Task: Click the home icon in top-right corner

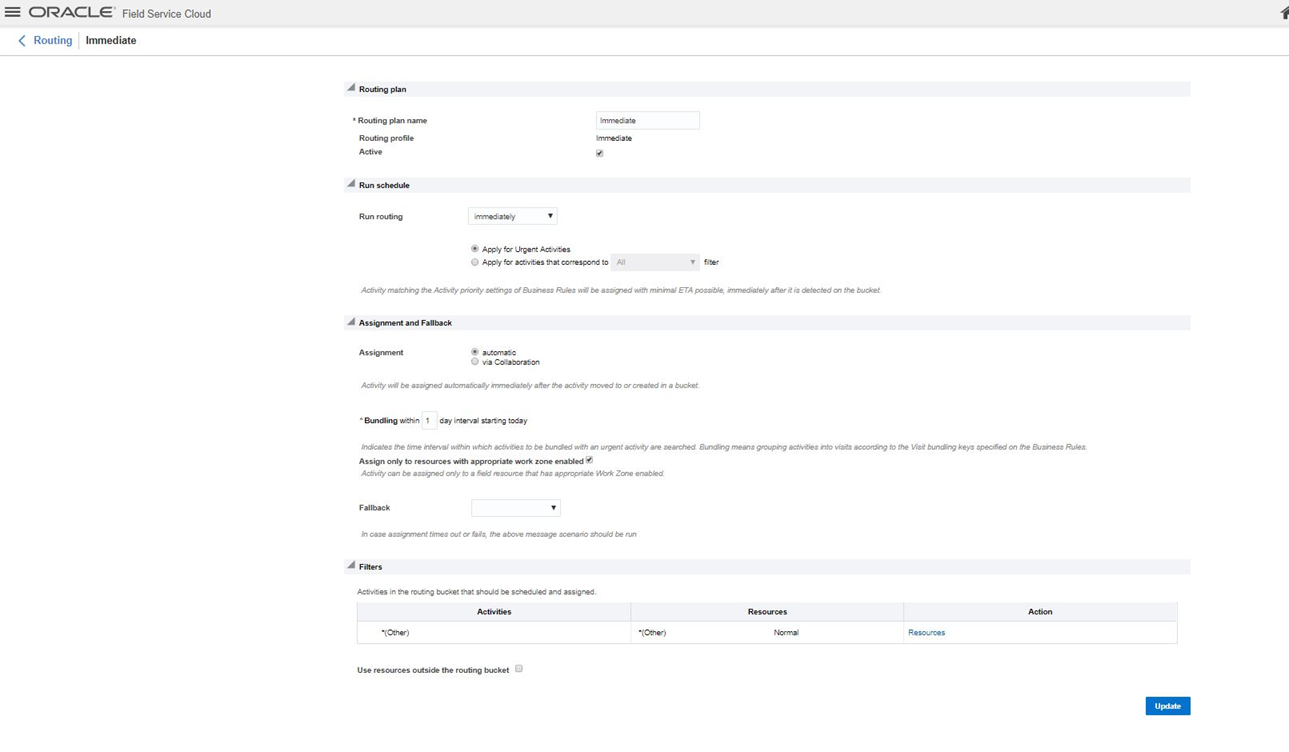Action: point(1284,13)
